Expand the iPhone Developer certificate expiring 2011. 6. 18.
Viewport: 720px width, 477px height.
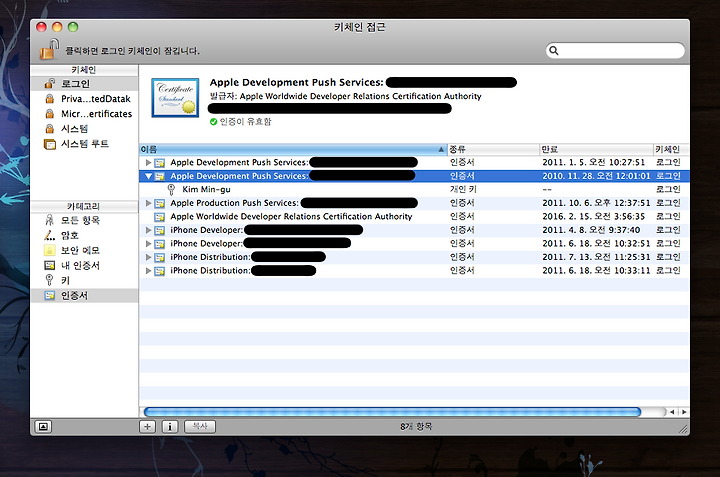coord(148,243)
